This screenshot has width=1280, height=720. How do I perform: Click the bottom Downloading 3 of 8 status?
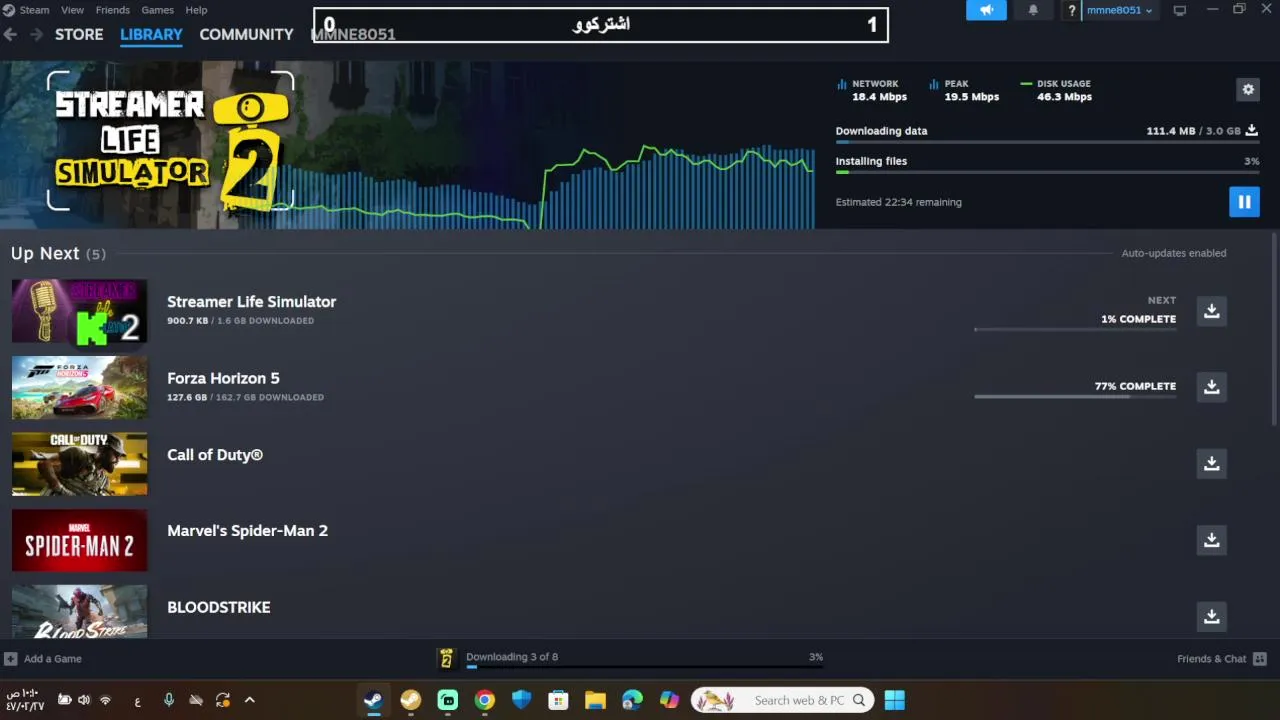pos(512,657)
